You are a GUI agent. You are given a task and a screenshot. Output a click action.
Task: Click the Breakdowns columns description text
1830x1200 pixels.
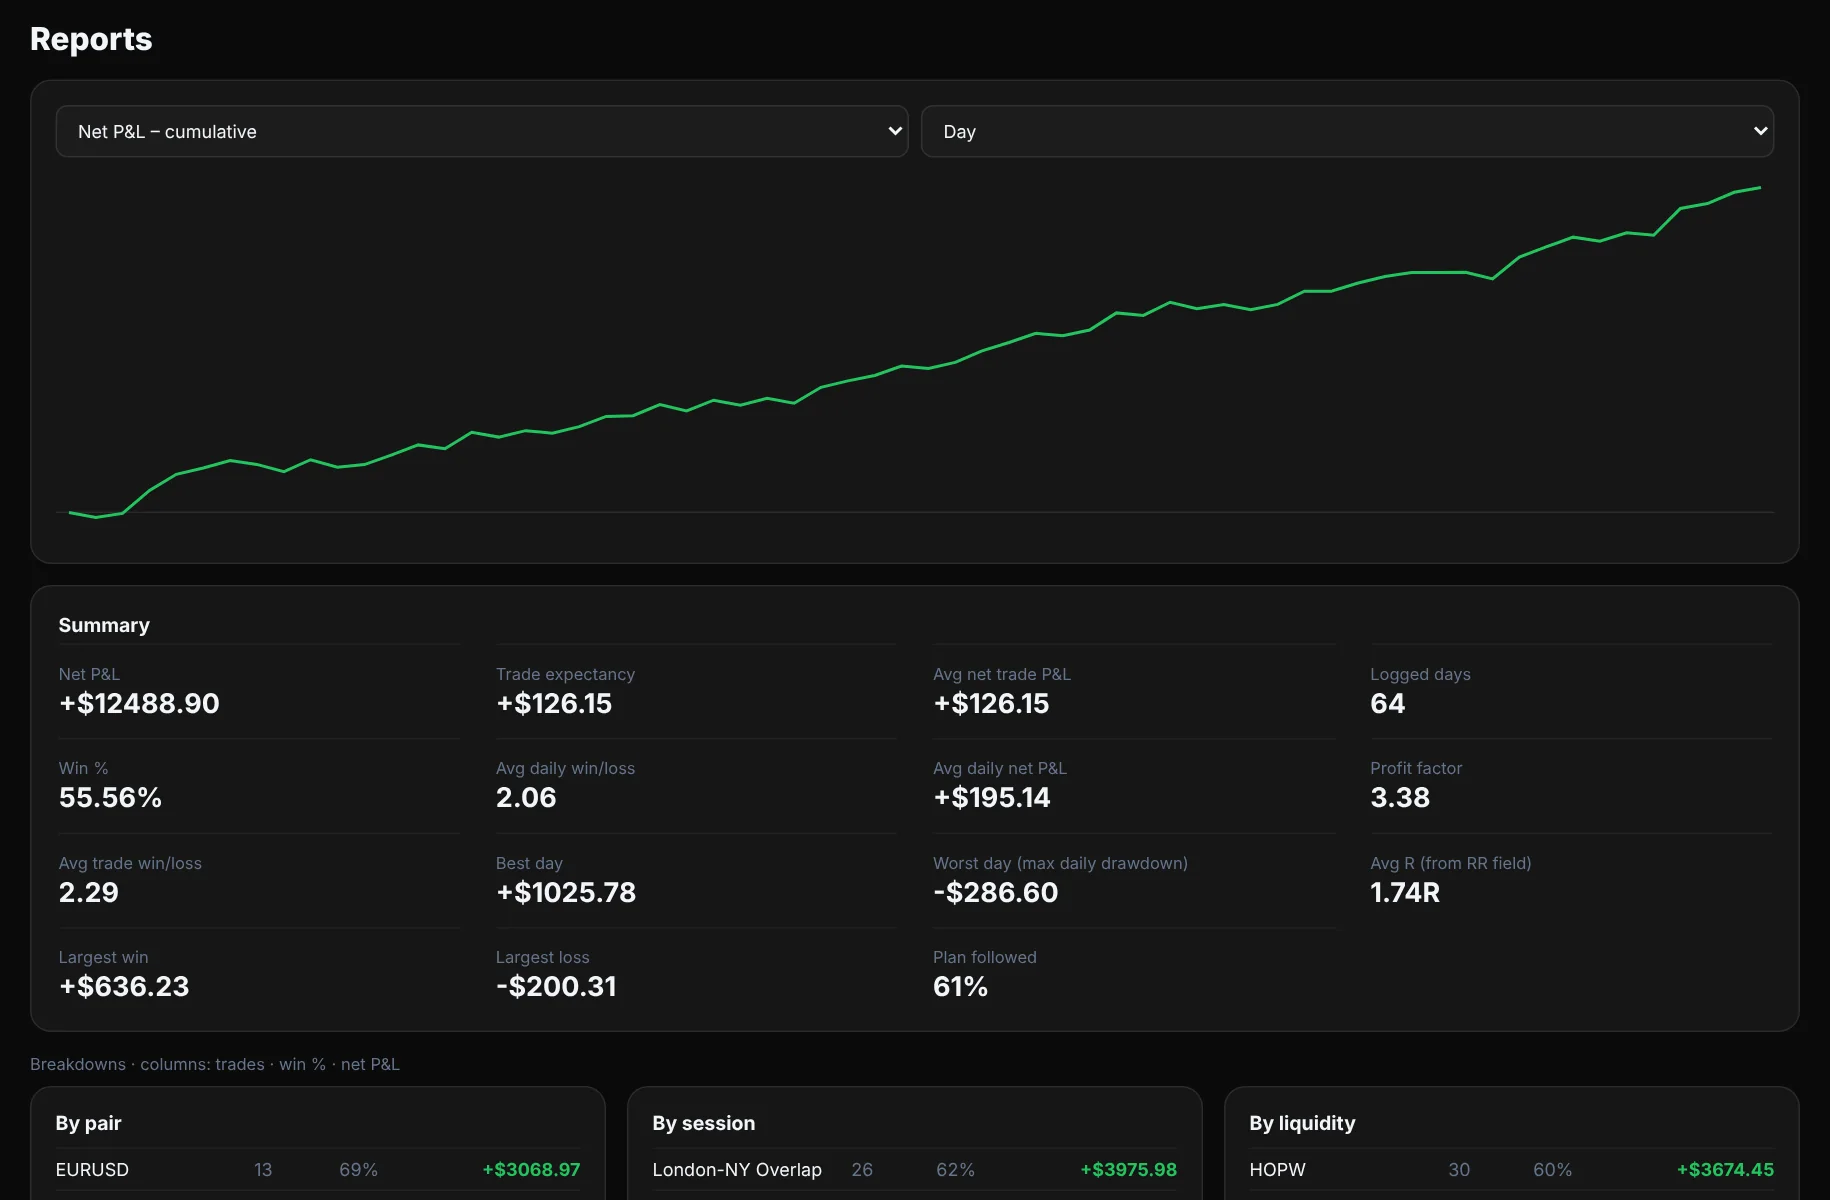coord(215,1064)
